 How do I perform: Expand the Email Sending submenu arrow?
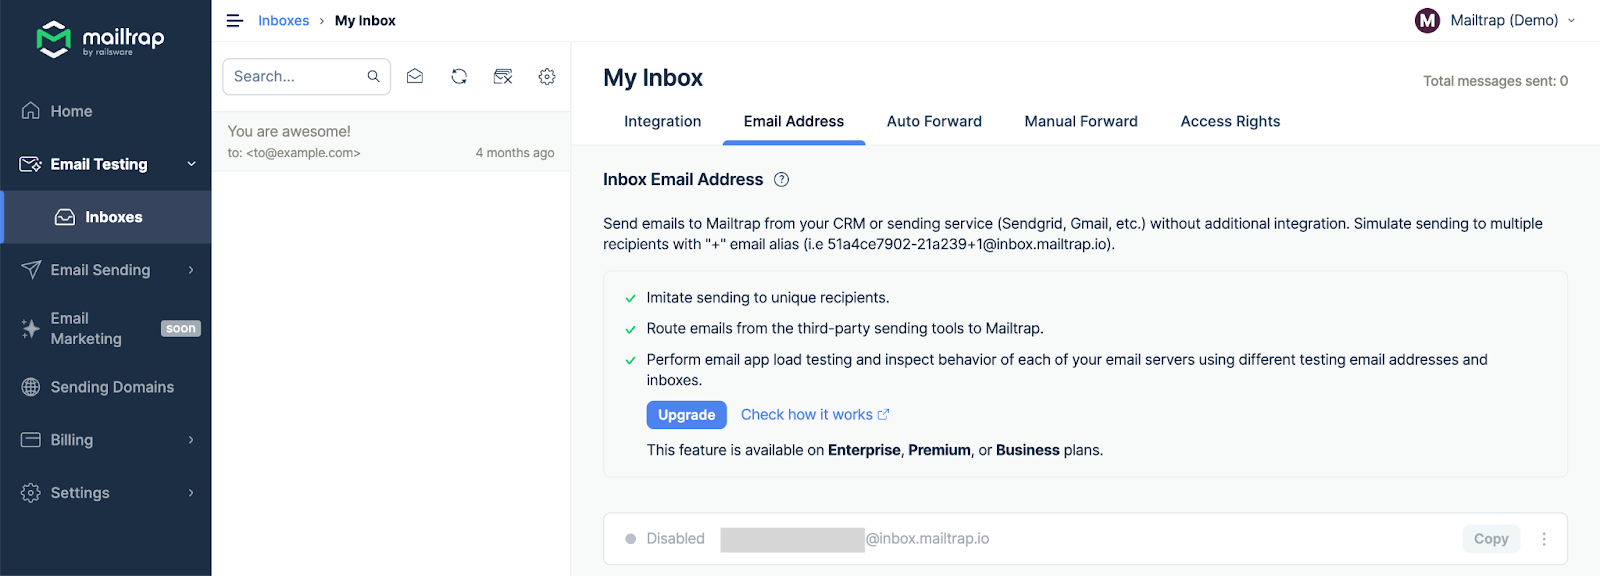[x=191, y=270]
